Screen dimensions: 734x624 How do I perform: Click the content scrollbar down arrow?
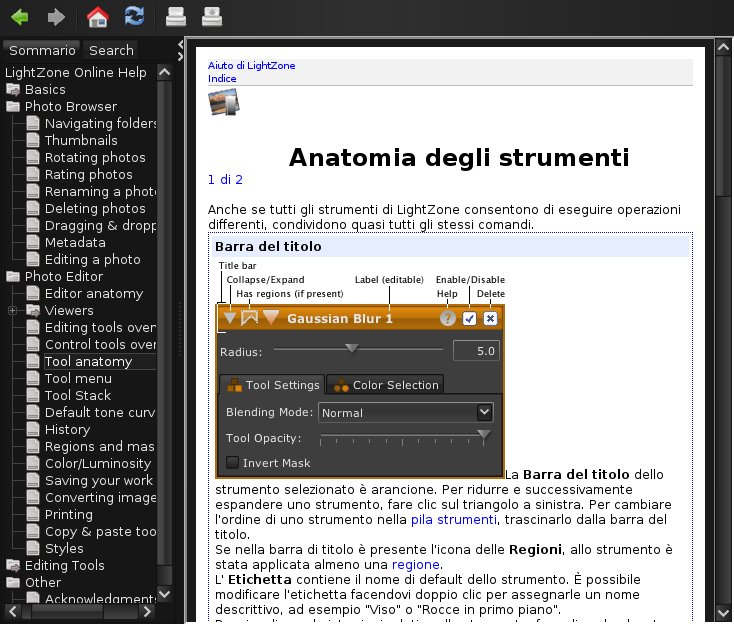(x=723, y=613)
